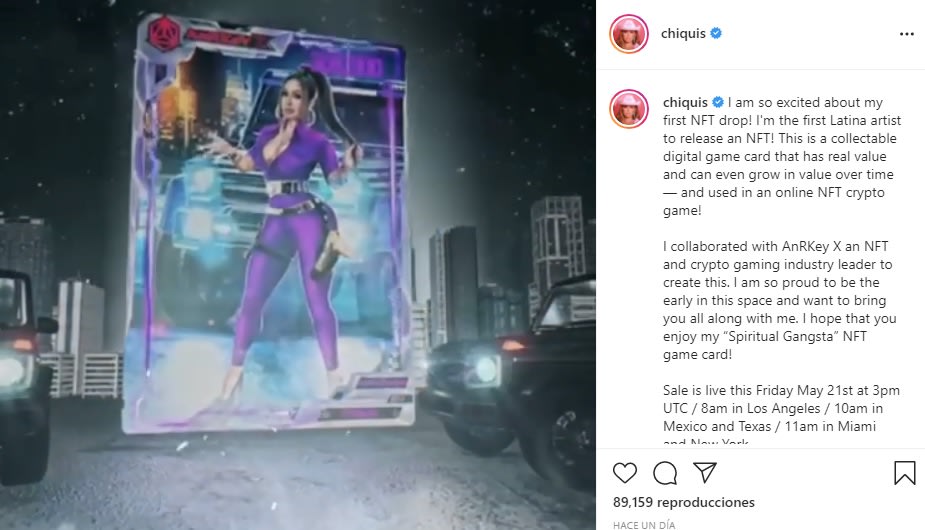Click the HACE UN DÍA timestamp

pyautogui.click(x=644, y=525)
